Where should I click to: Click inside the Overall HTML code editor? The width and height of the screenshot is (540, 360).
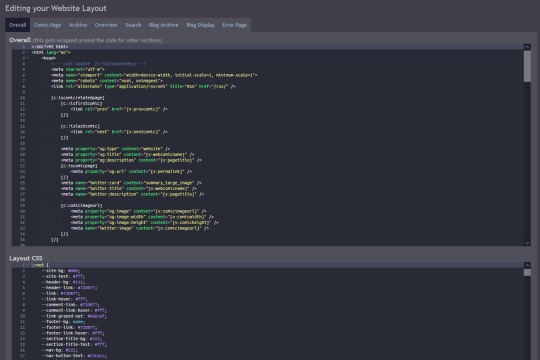pos(268,145)
